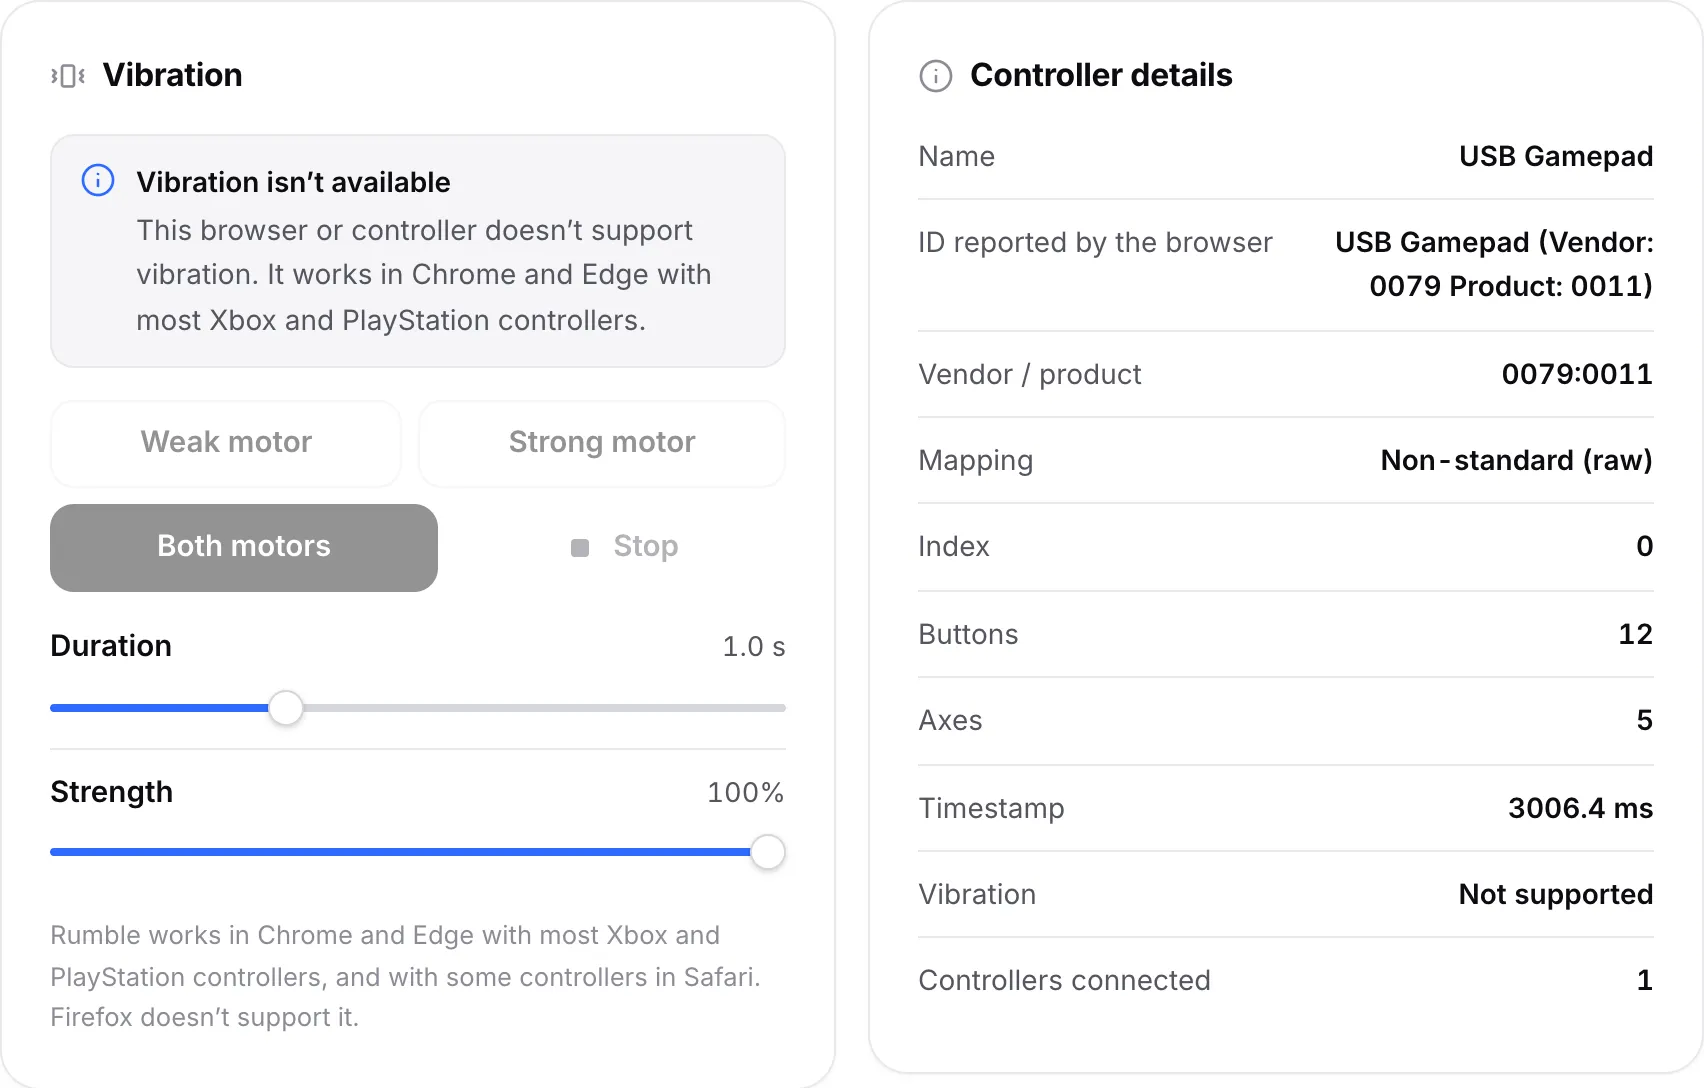Activate the Weak motor button
The height and width of the screenshot is (1088, 1704).
(x=226, y=443)
